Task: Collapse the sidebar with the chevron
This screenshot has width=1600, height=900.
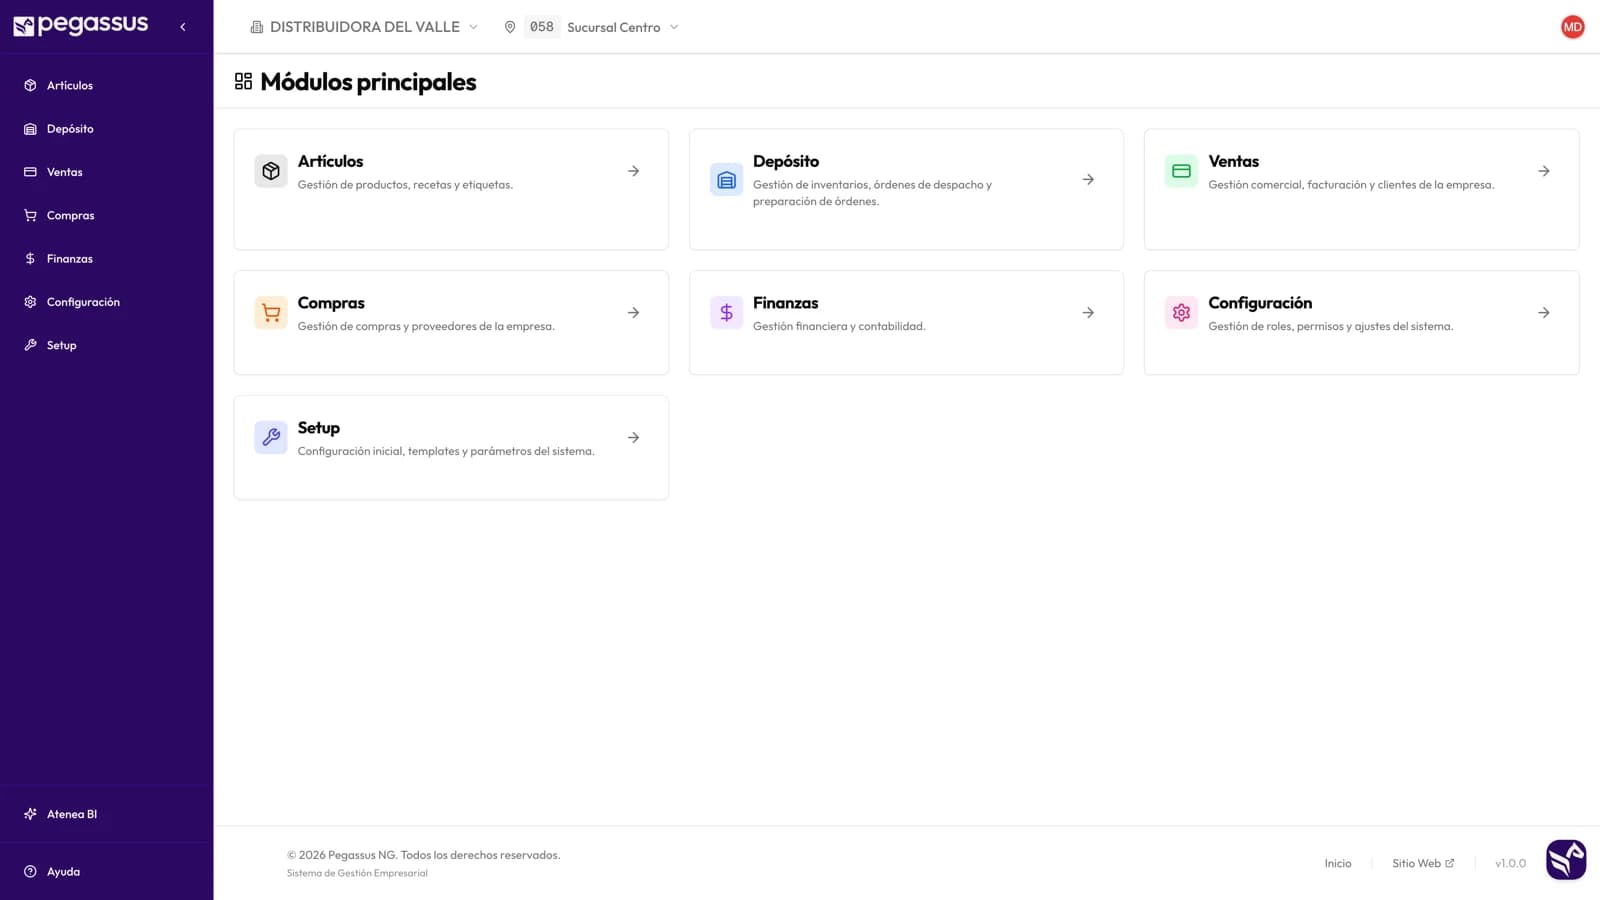Action: click(x=183, y=27)
